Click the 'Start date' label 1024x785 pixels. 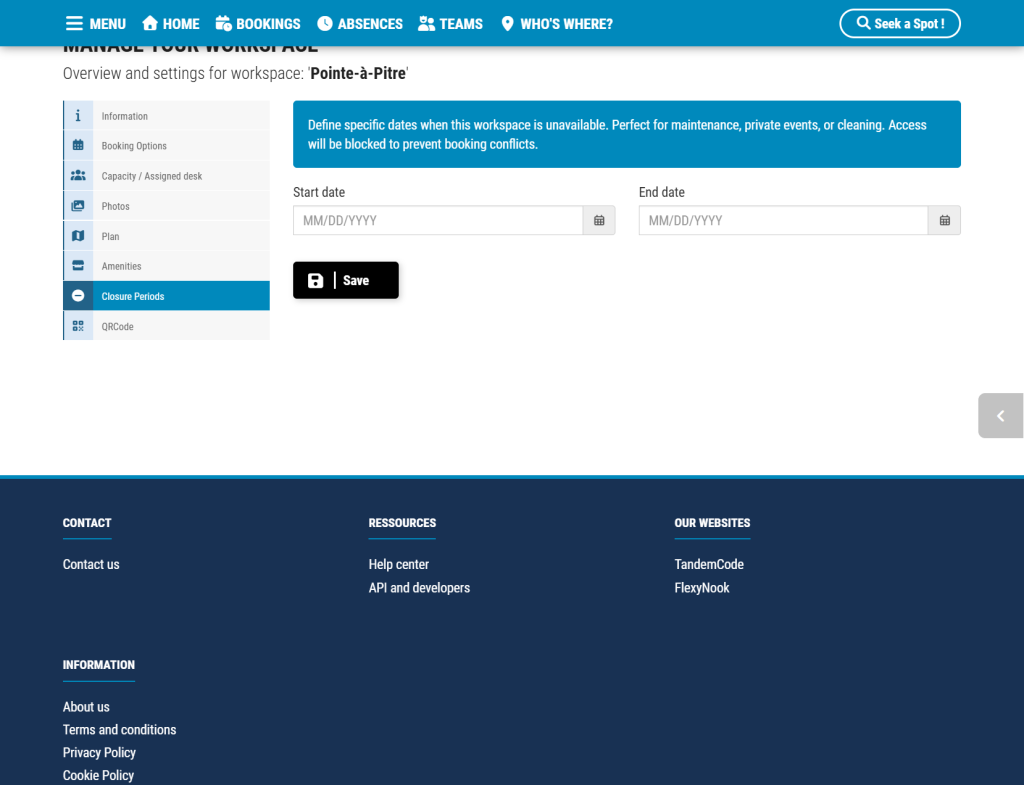coord(319,192)
